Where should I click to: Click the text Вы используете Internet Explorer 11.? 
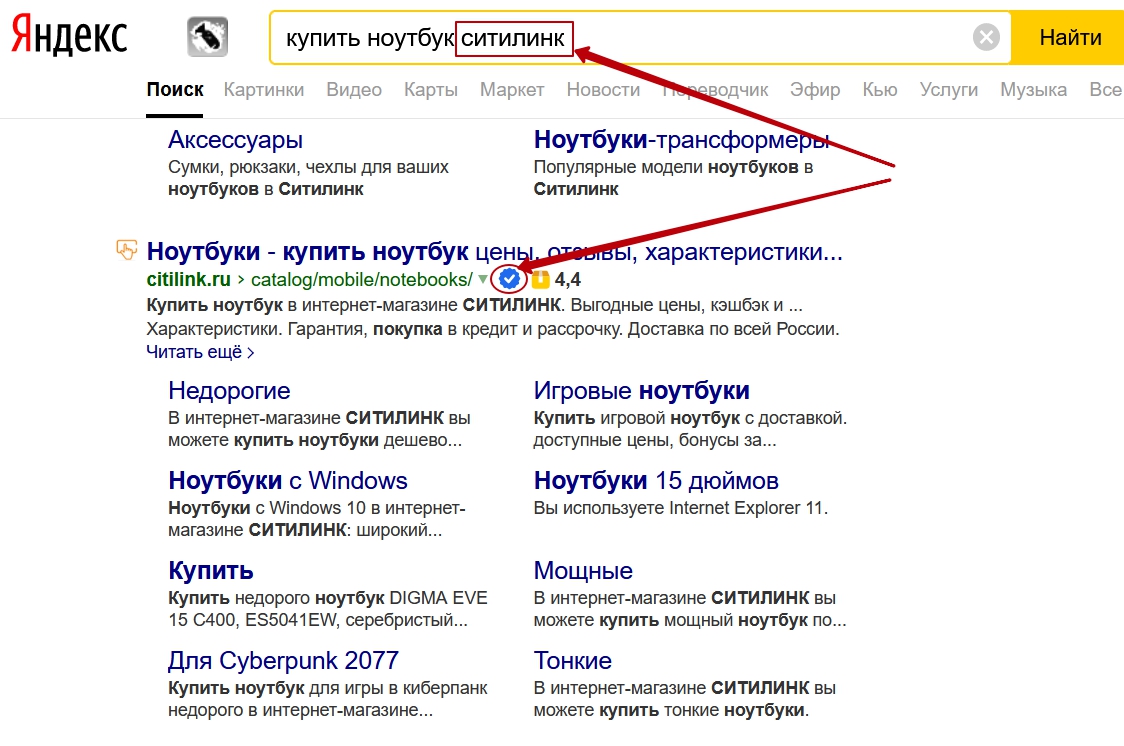pyautogui.click(x=680, y=508)
